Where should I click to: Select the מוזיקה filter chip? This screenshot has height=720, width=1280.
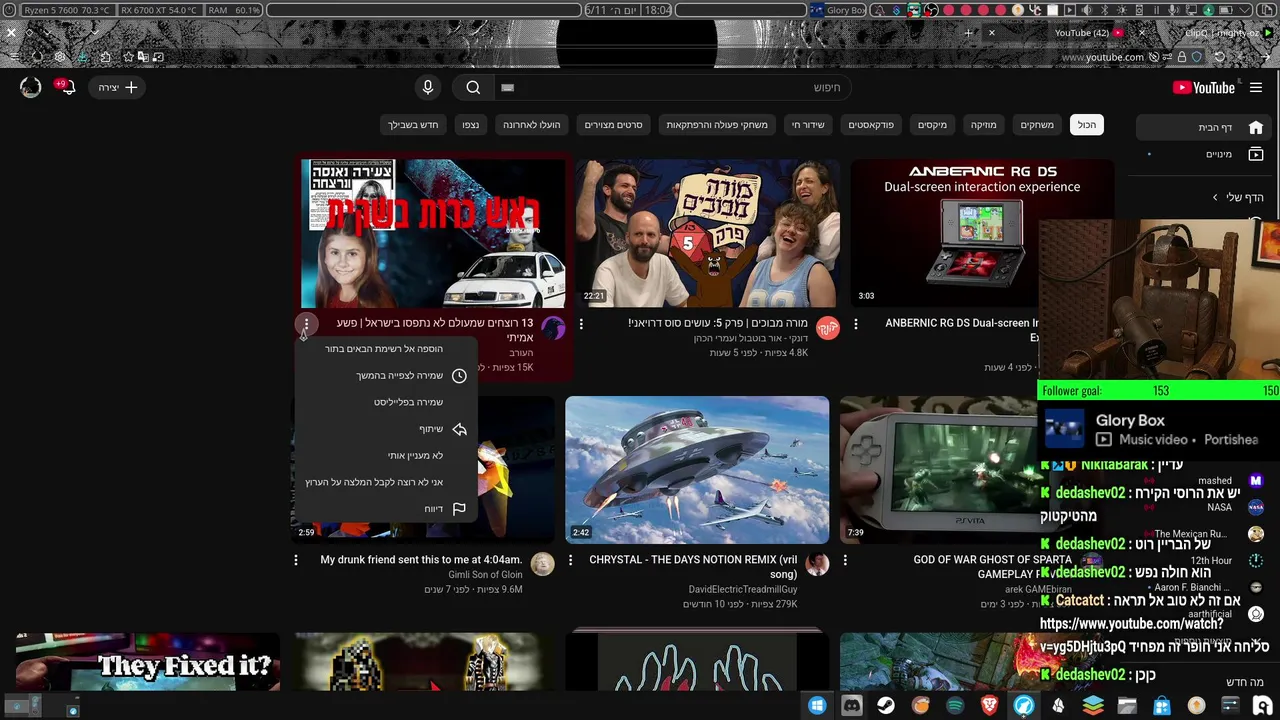[x=983, y=125]
